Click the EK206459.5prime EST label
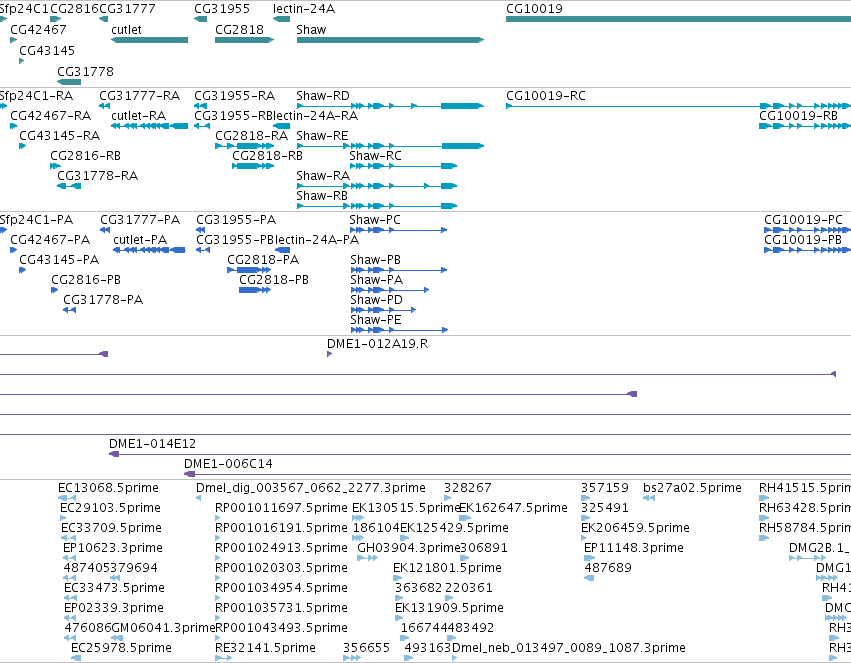This screenshot has width=851, height=663. click(x=636, y=528)
